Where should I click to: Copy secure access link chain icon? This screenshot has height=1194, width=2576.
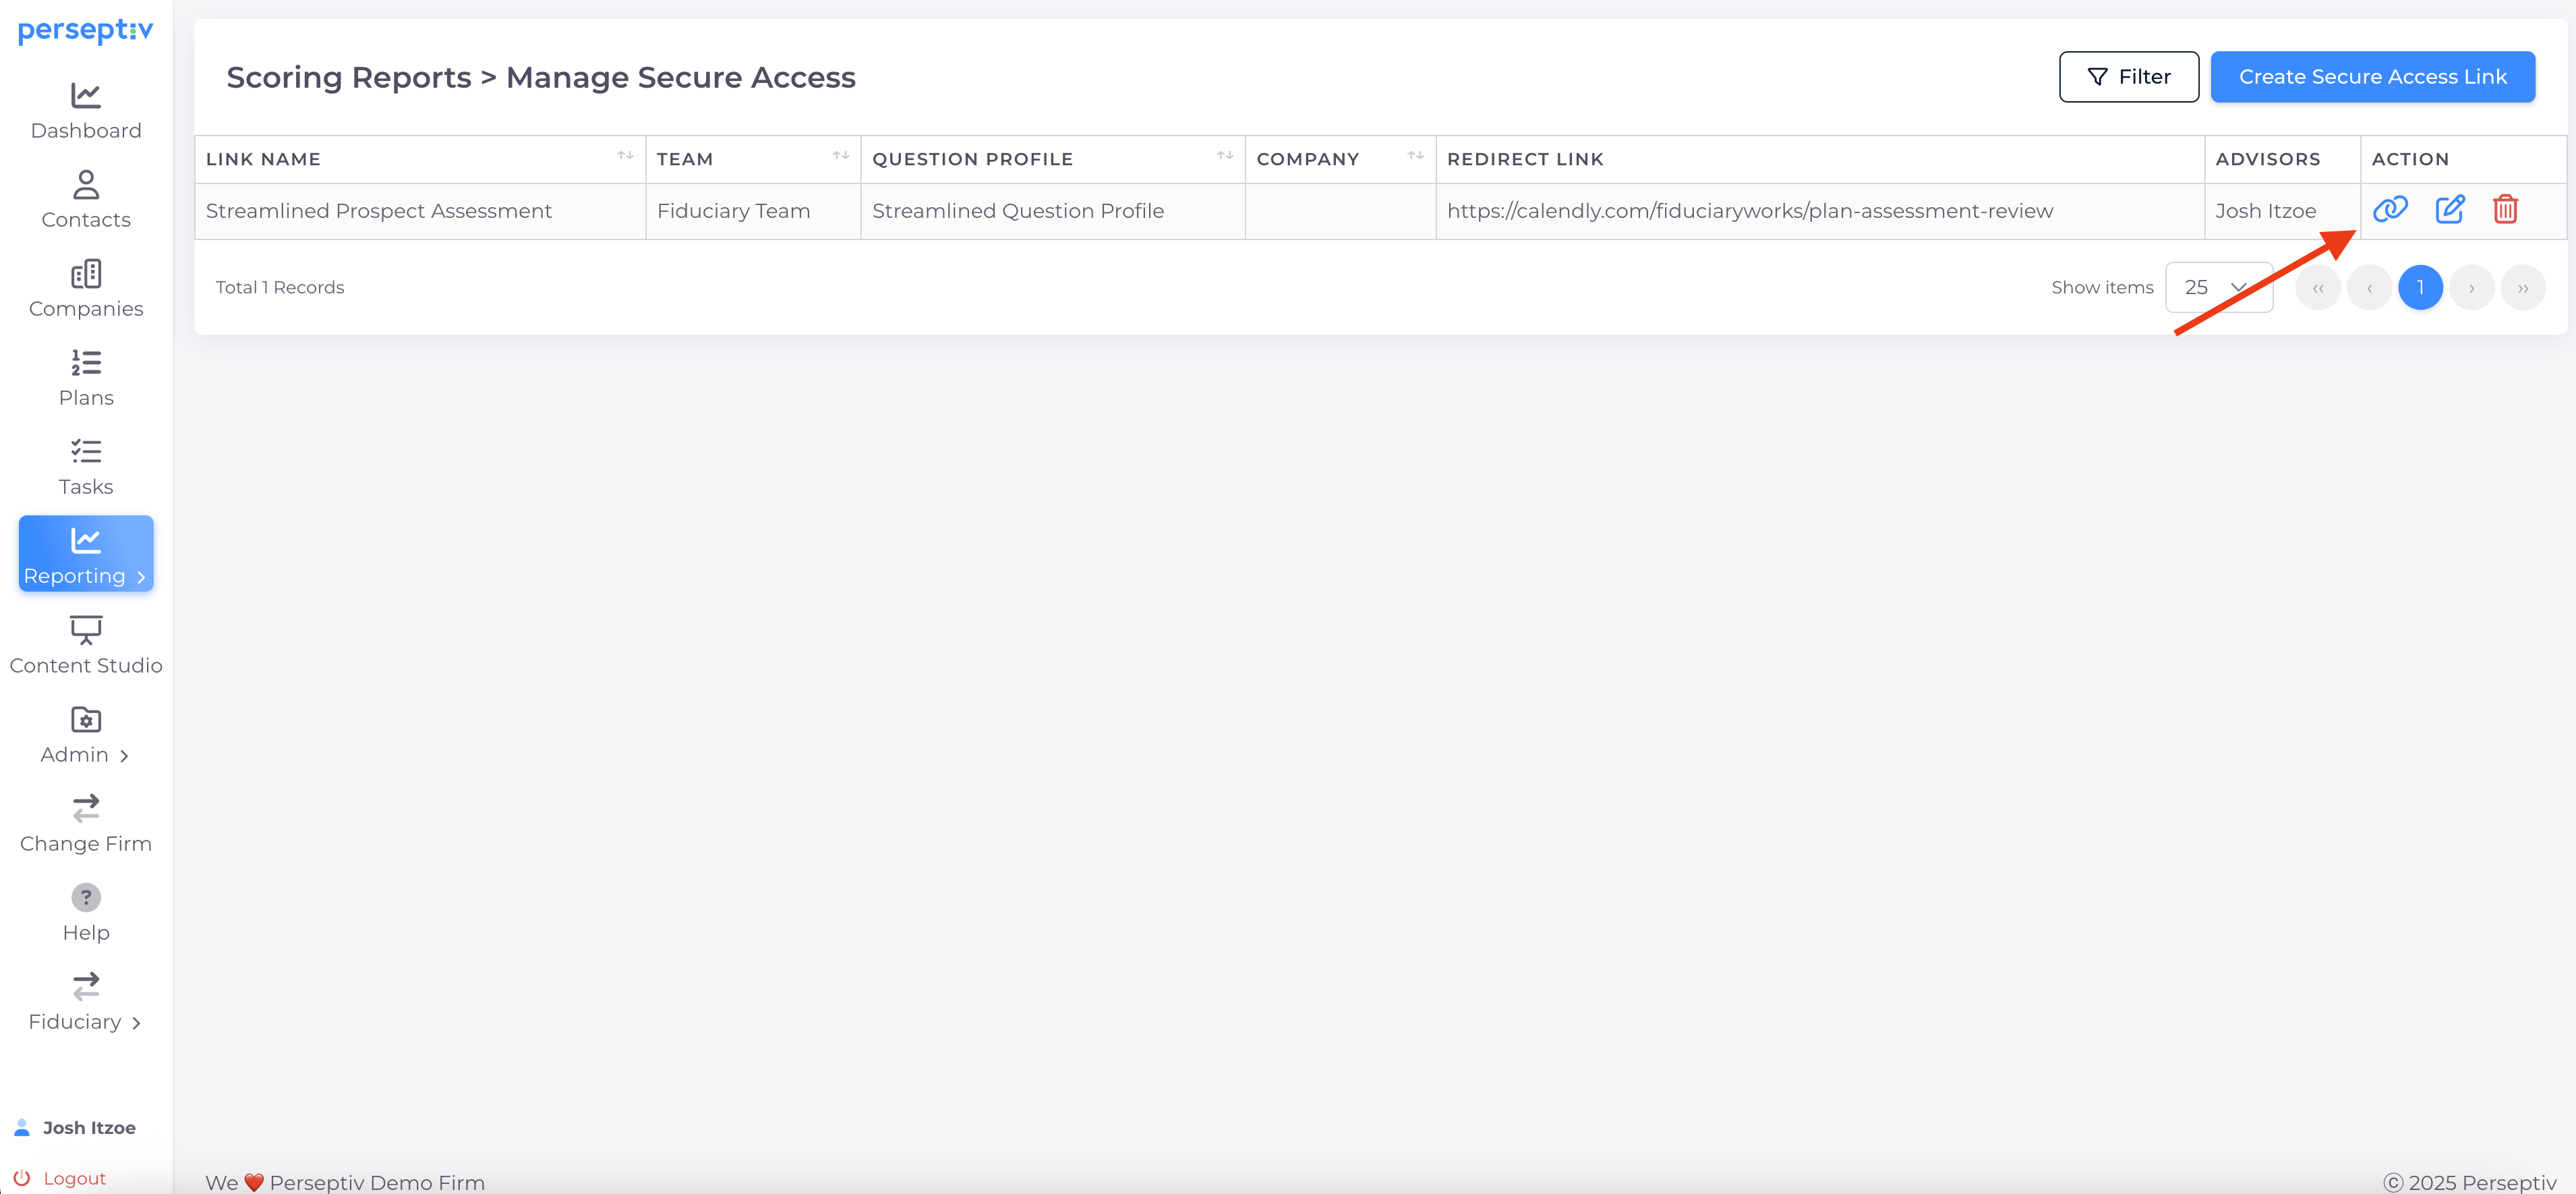click(2389, 210)
